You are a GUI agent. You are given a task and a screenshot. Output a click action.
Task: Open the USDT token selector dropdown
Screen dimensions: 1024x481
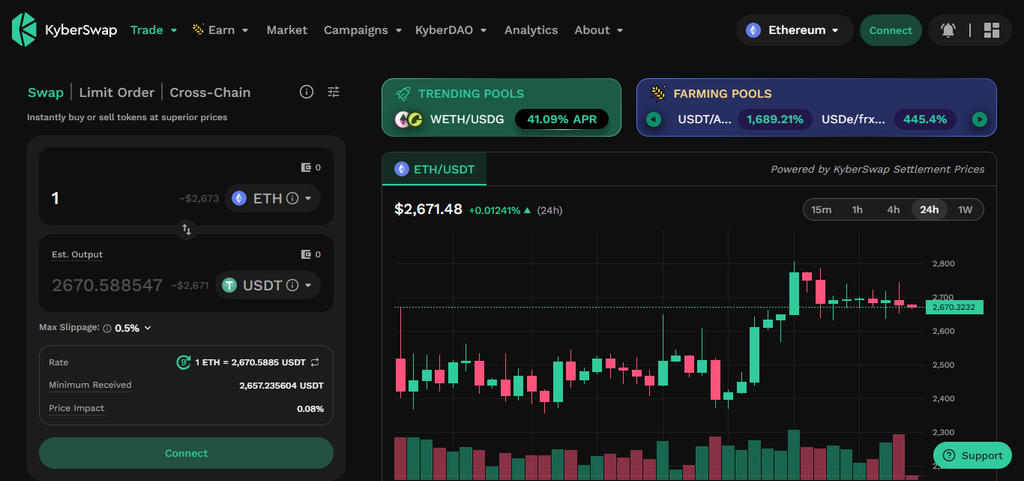[x=268, y=285]
